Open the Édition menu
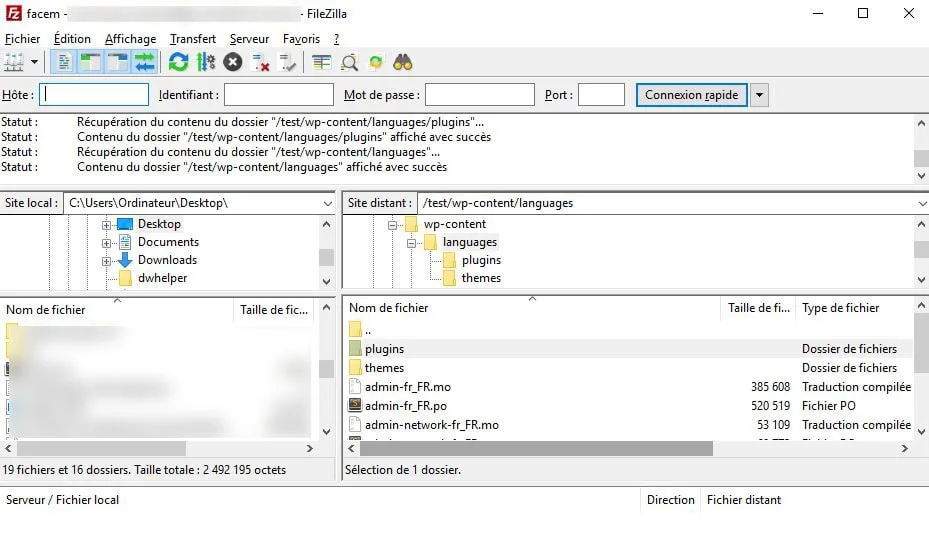 (x=72, y=39)
